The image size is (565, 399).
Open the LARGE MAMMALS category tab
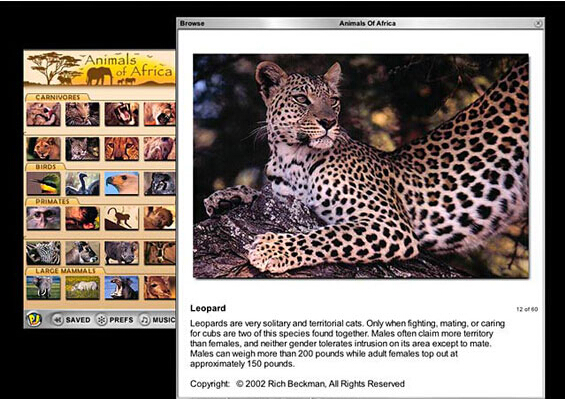pyautogui.click(x=66, y=271)
